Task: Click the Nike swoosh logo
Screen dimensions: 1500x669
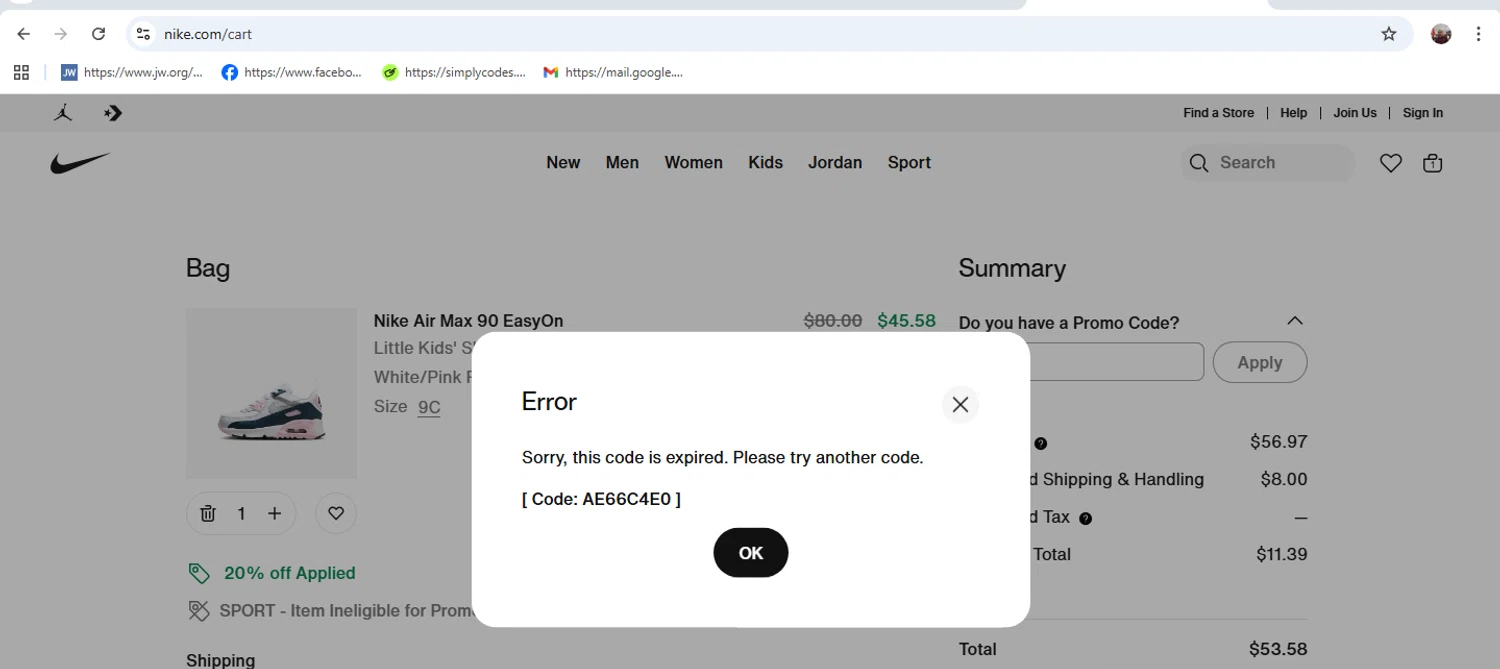Action: click(80, 163)
